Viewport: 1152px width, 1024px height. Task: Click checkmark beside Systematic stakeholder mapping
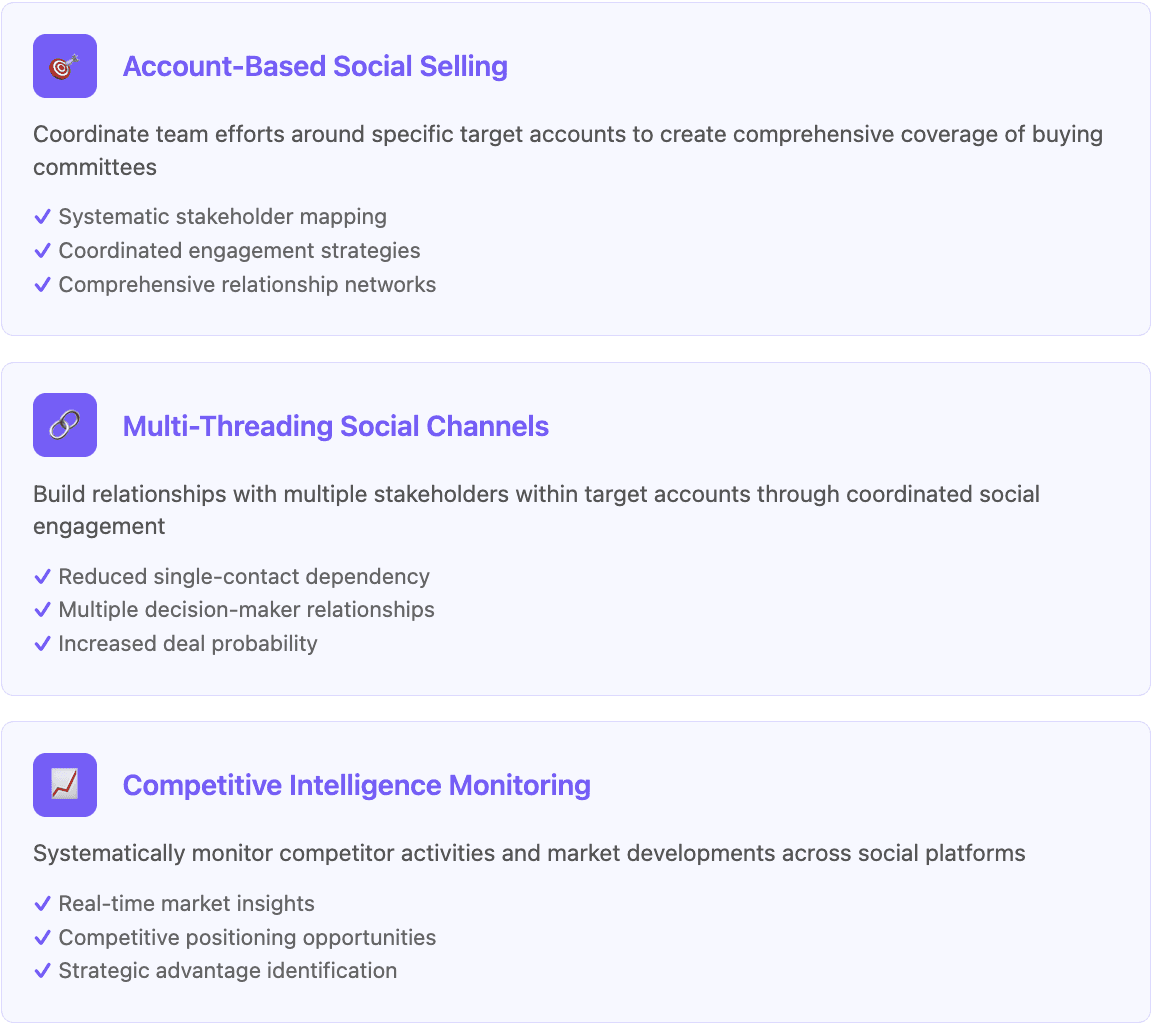[x=43, y=217]
